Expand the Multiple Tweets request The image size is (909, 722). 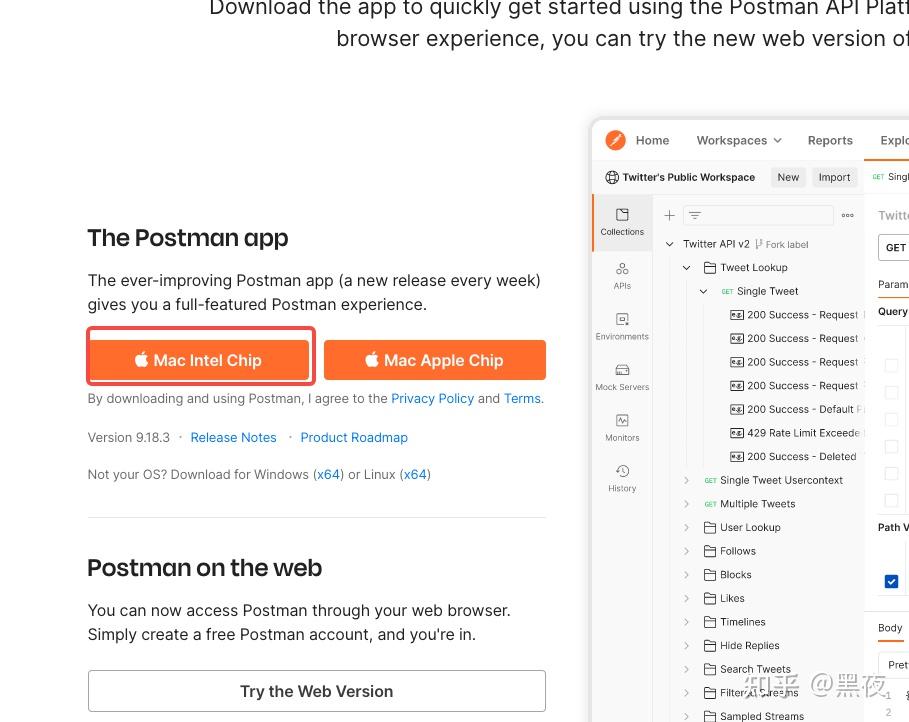686,504
